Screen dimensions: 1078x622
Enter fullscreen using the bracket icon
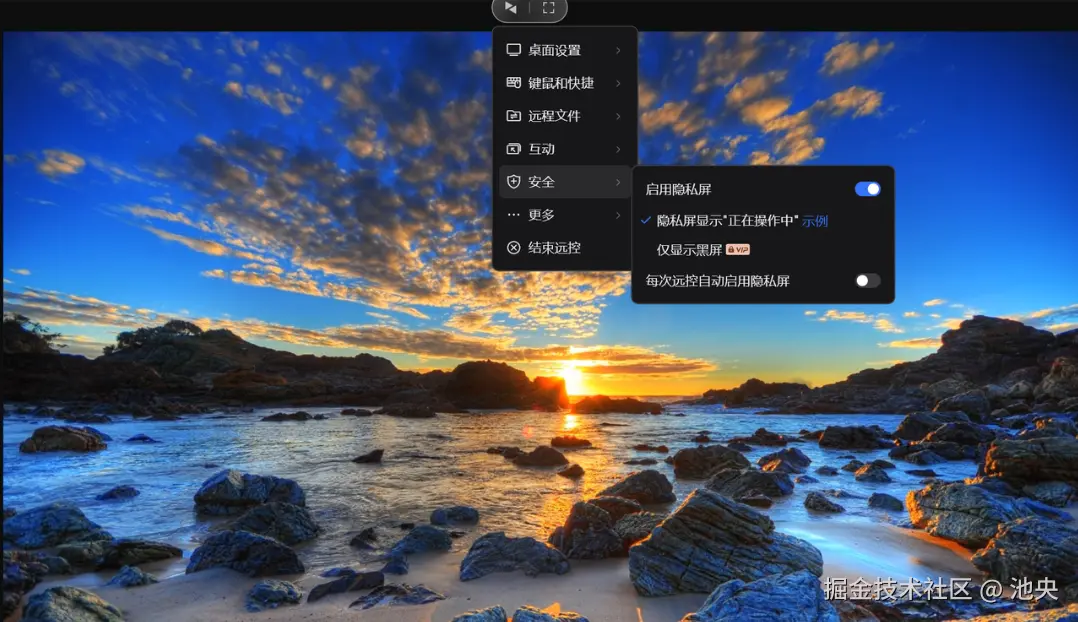pyautogui.click(x=546, y=8)
